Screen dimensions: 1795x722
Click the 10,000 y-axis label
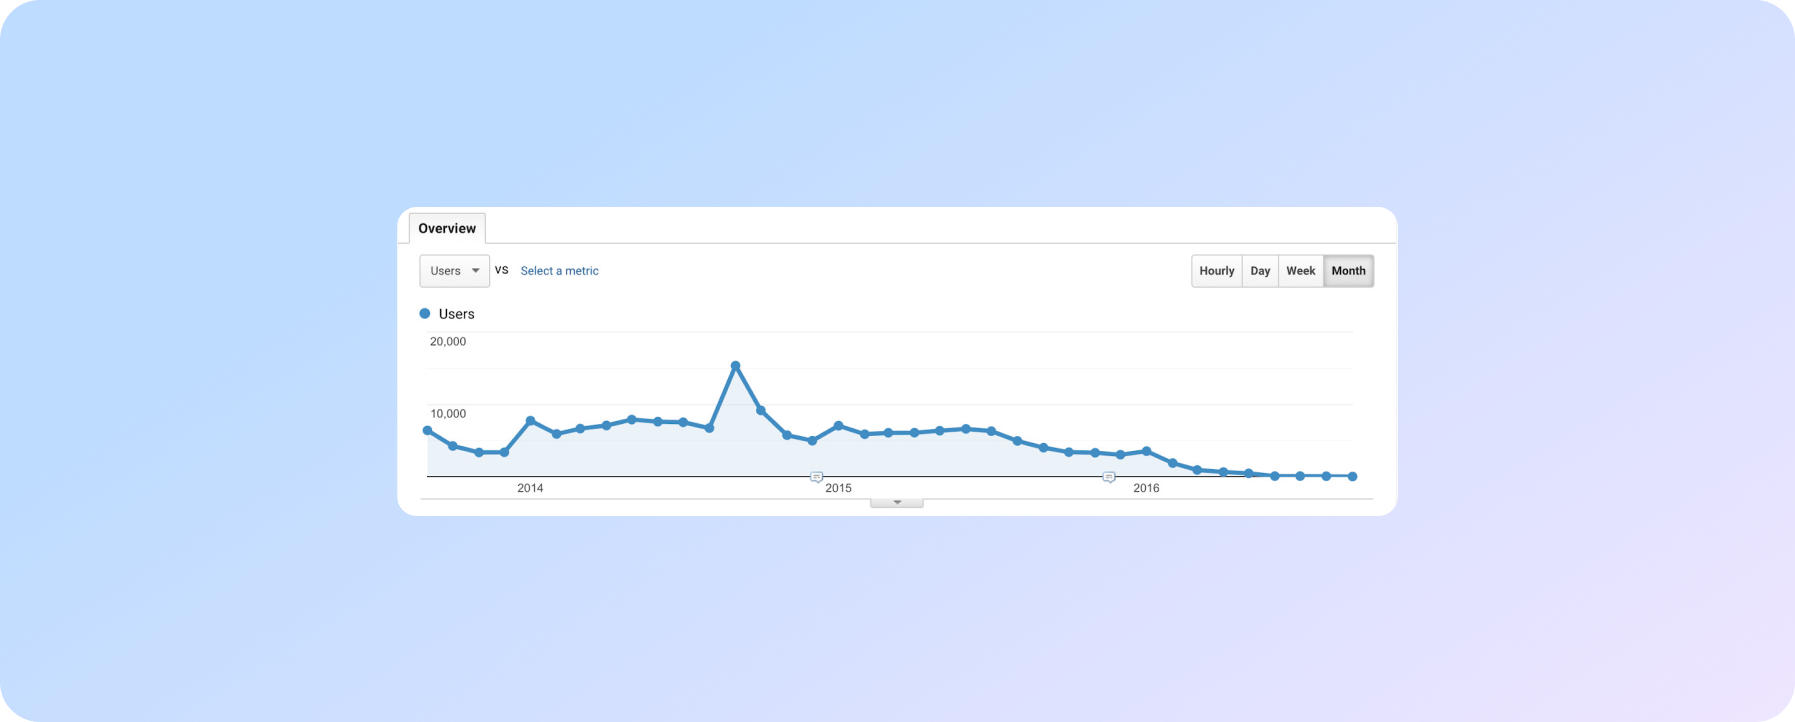coord(448,413)
